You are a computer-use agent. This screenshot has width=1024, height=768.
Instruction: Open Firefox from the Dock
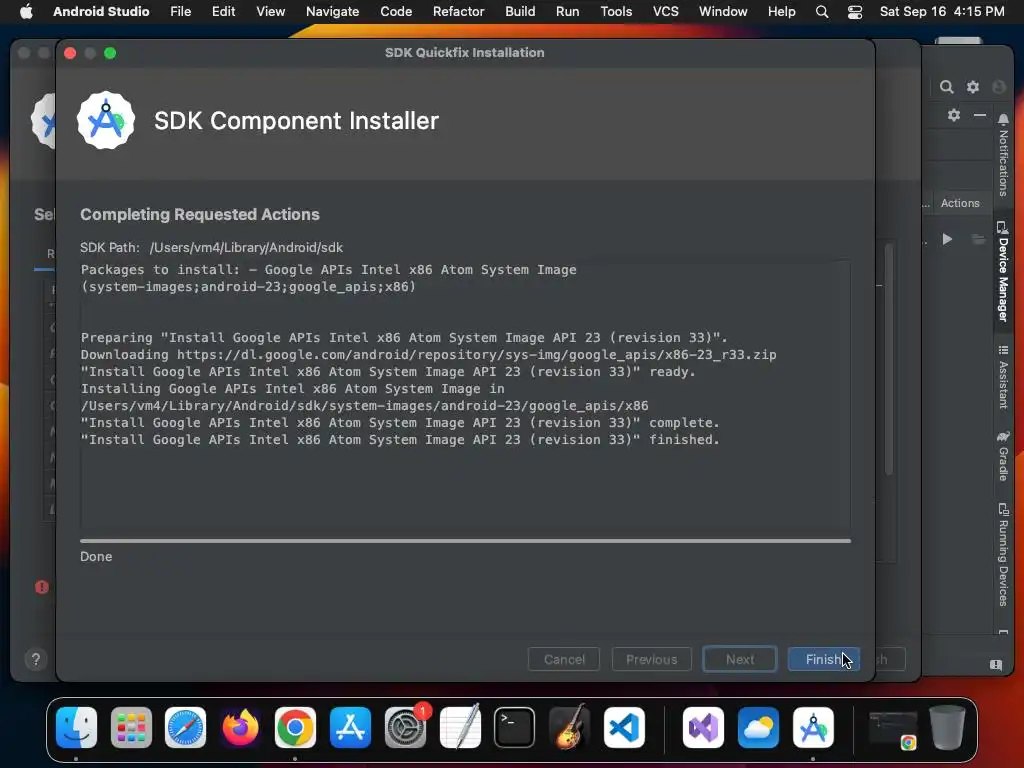point(240,728)
